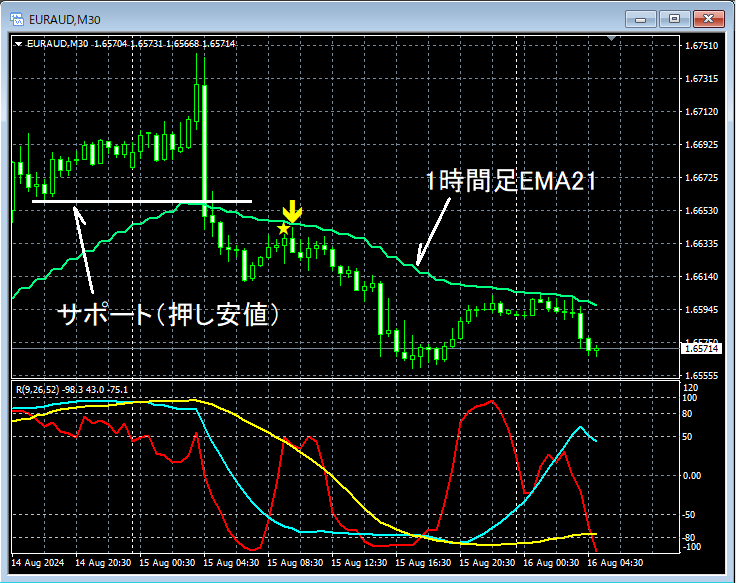Click the 16 Aug 04:30 time label
Screen dimensions: 737x583
point(615,562)
